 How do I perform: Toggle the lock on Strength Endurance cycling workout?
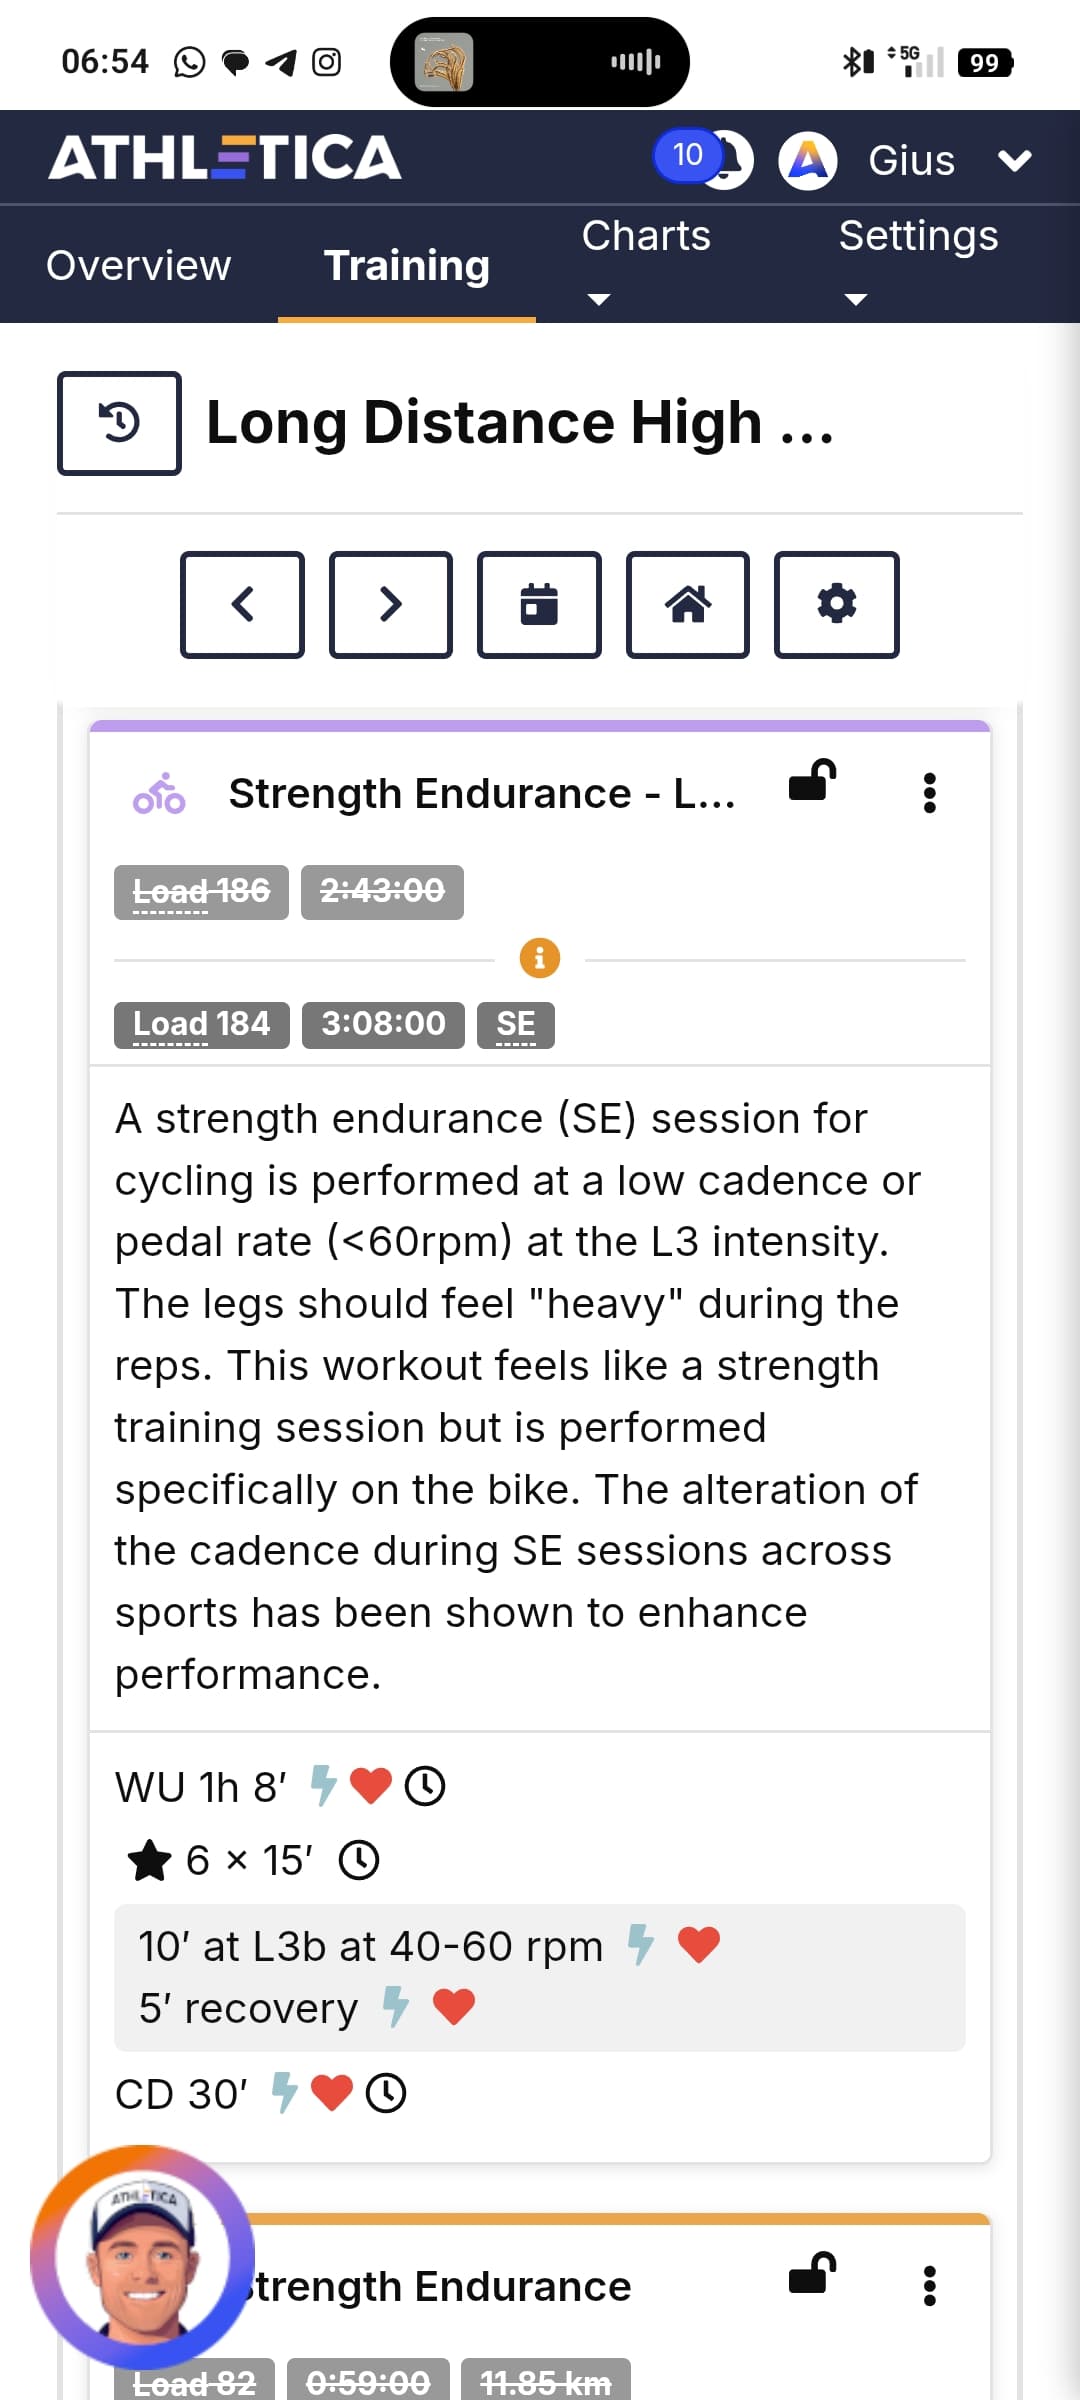click(x=812, y=781)
